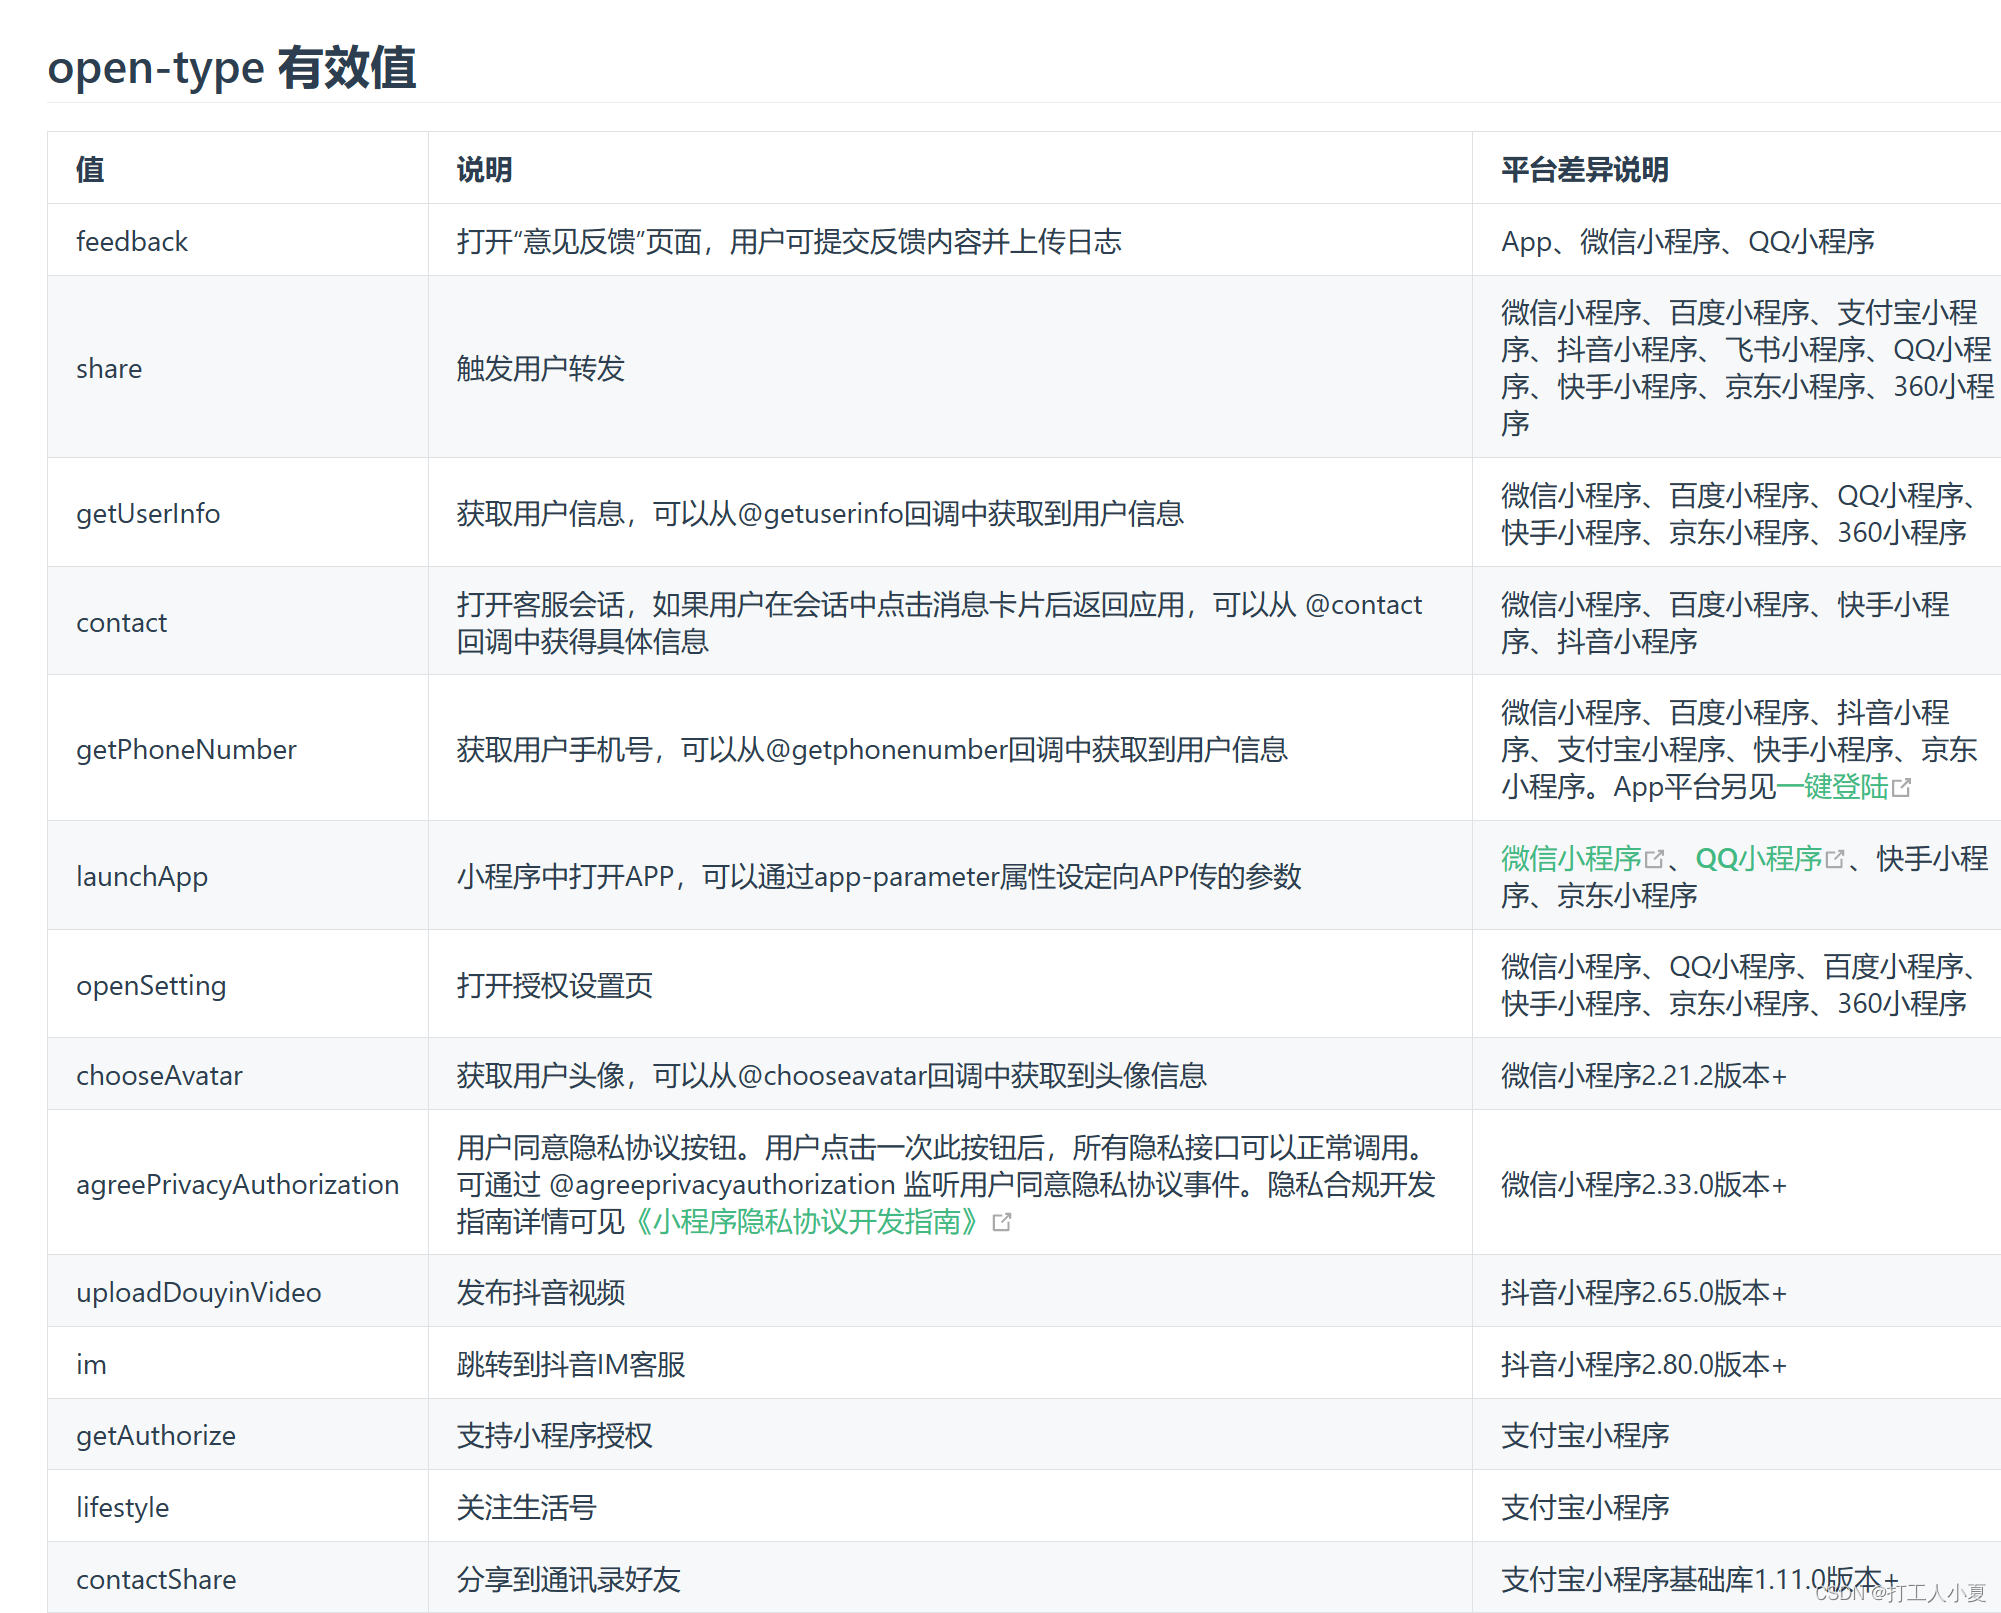This screenshot has width=2001, height=1613.
Task: Select the getUserInfo value cell
Action: (x=148, y=513)
